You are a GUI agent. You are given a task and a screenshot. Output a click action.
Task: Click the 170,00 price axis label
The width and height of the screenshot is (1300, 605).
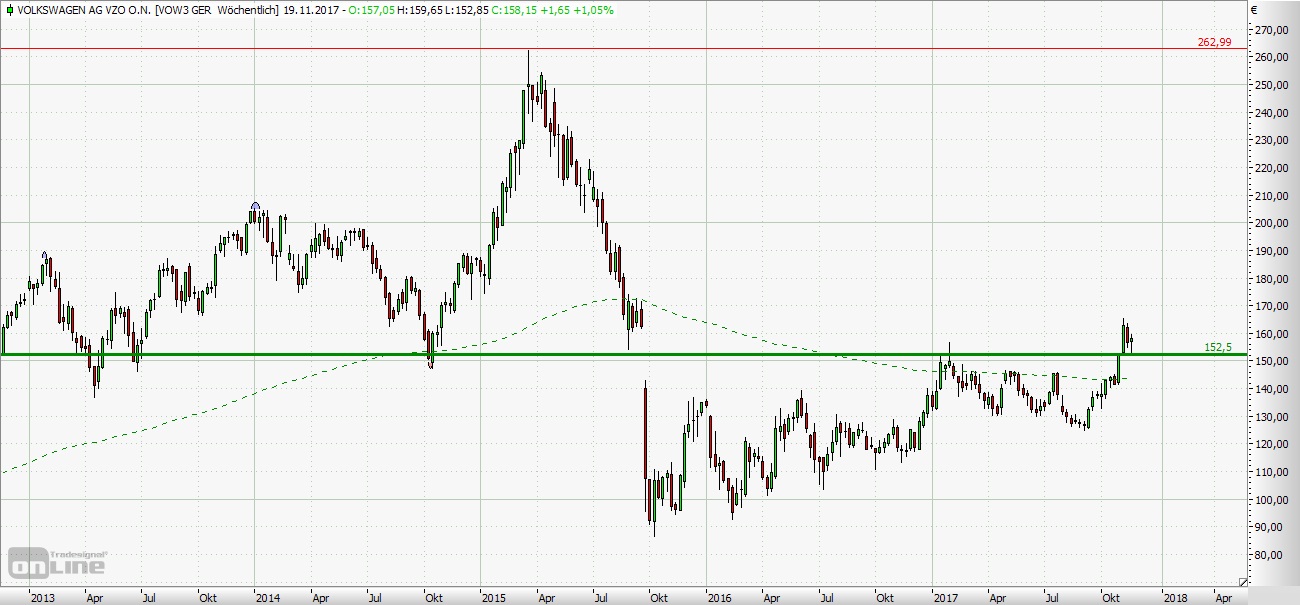pos(1272,306)
